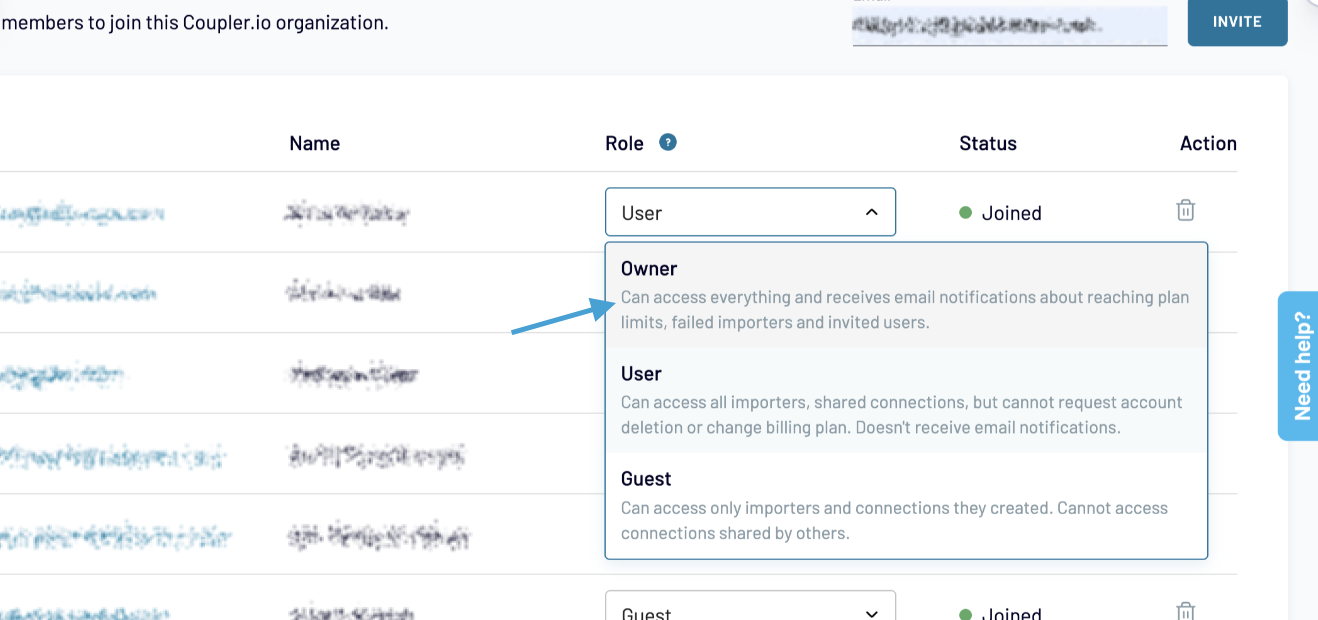
Task: Click the Role column header
Action: point(624,143)
